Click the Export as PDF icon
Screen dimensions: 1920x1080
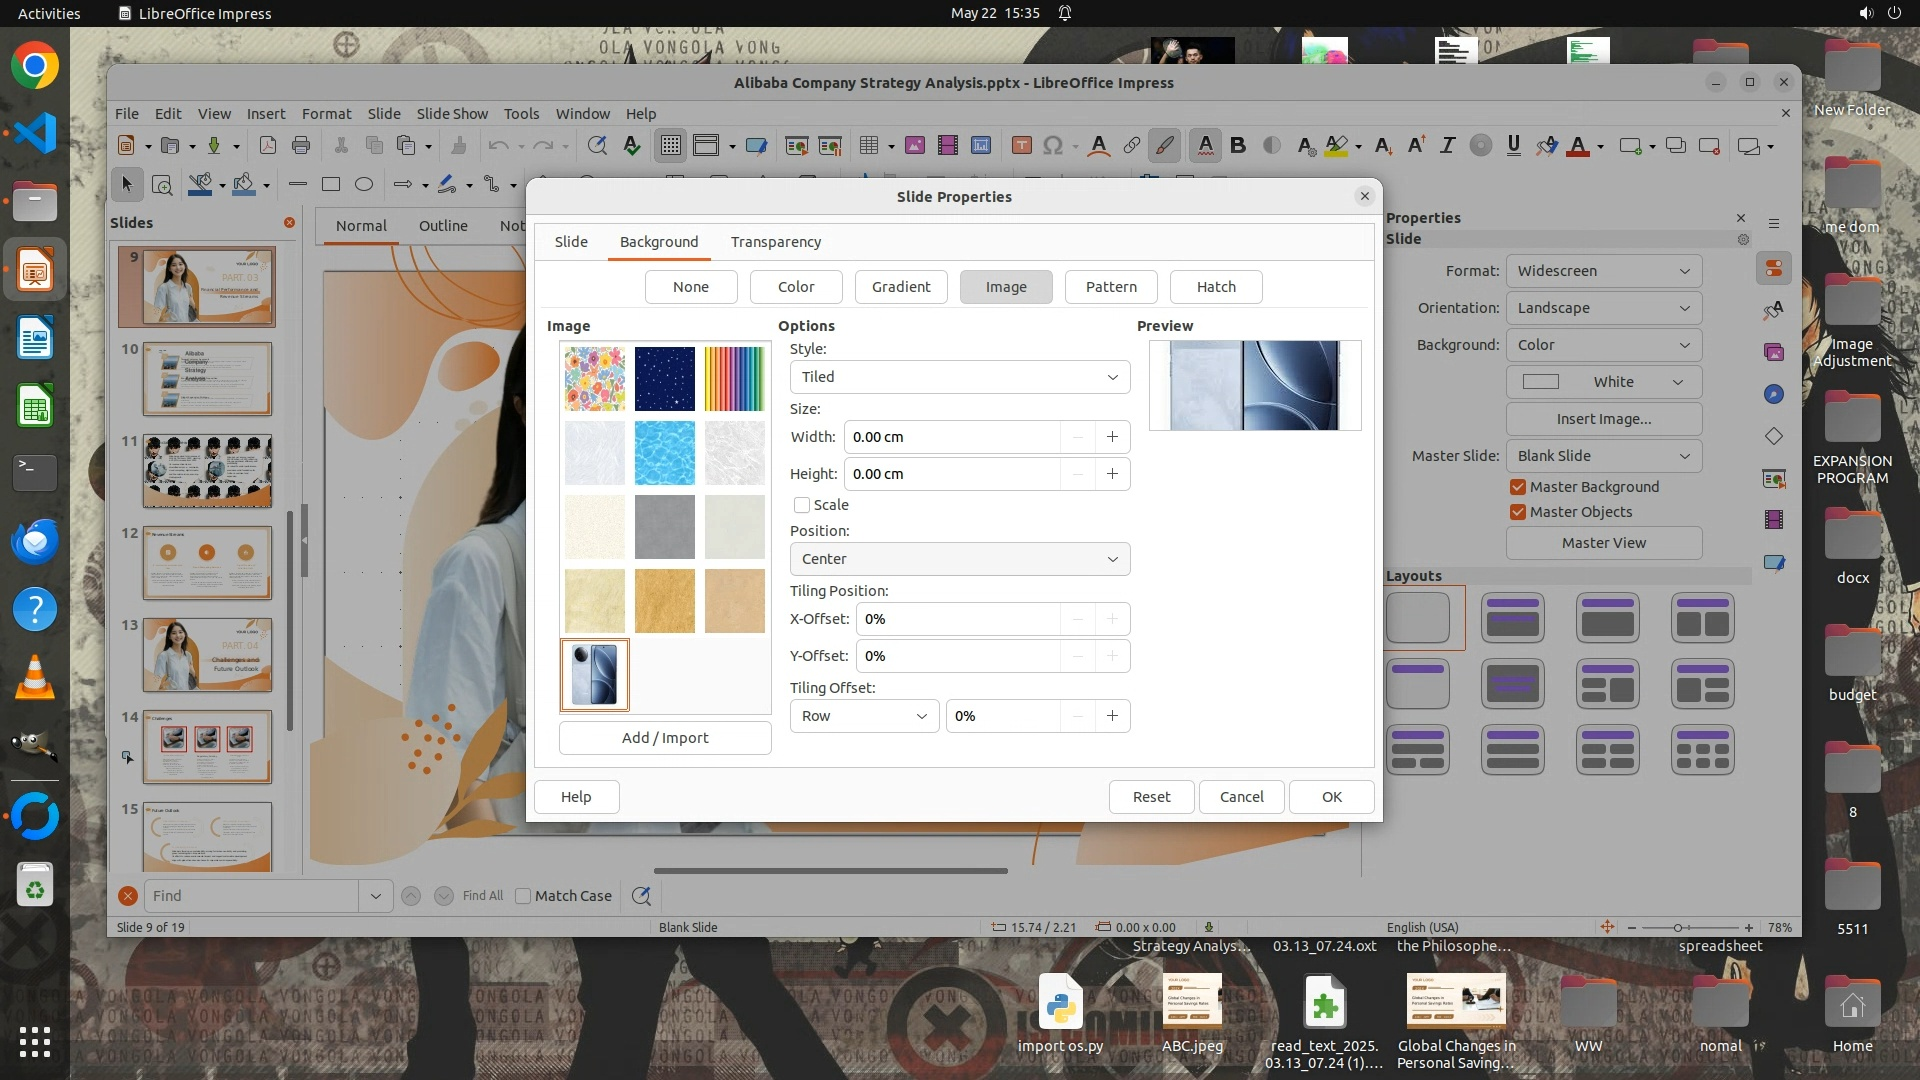[x=267, y=146]
